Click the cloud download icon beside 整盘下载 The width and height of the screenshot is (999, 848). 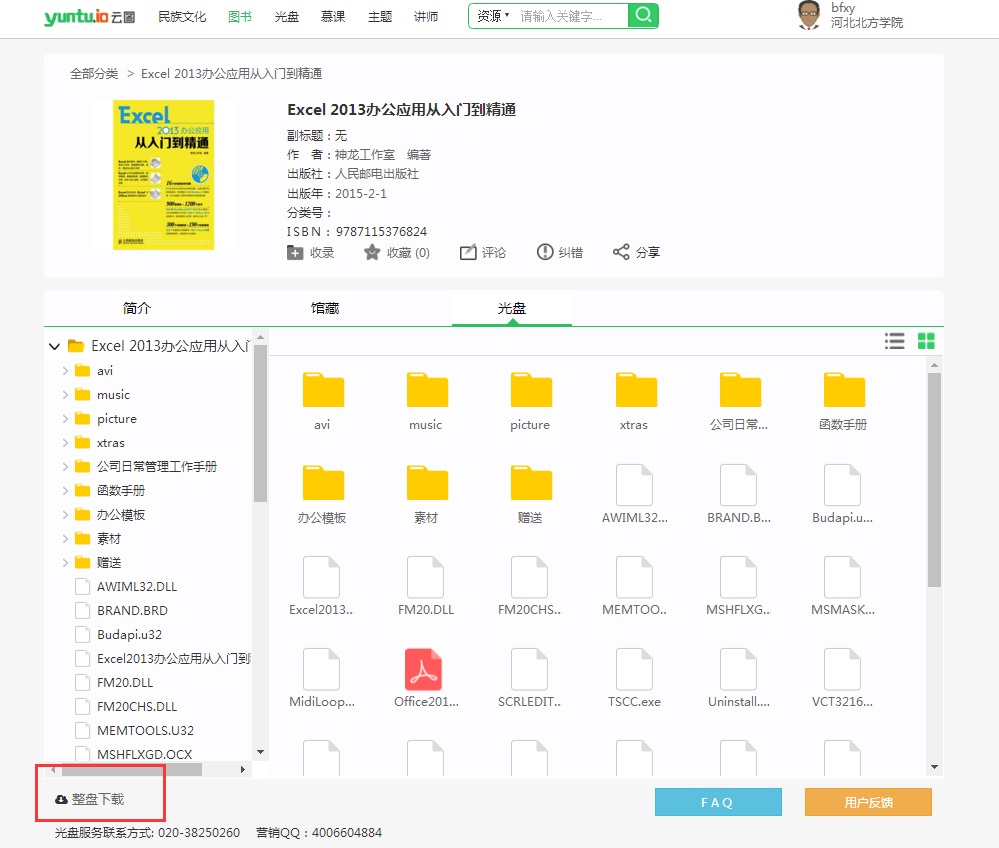click(61, 799)
